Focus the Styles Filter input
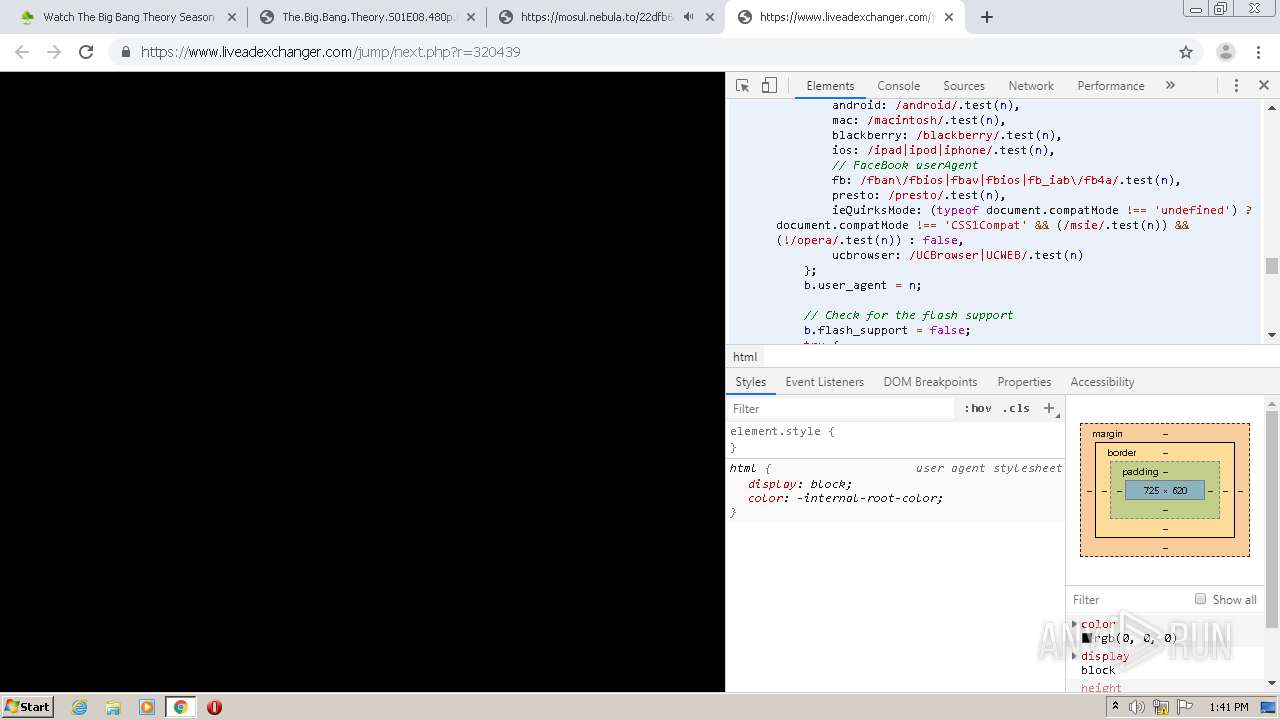 pos(840,408)
